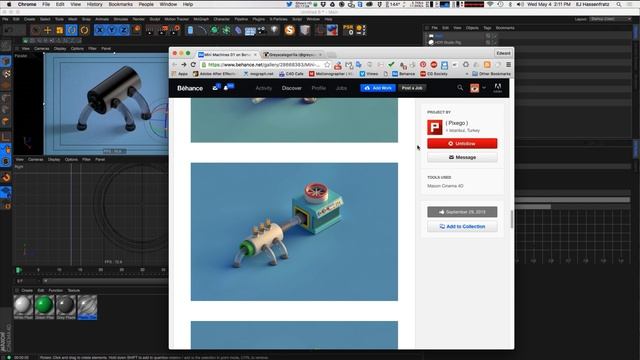
Task: Select the checkerboard texture mode in left palette
Action: click(x=7, y=73)
